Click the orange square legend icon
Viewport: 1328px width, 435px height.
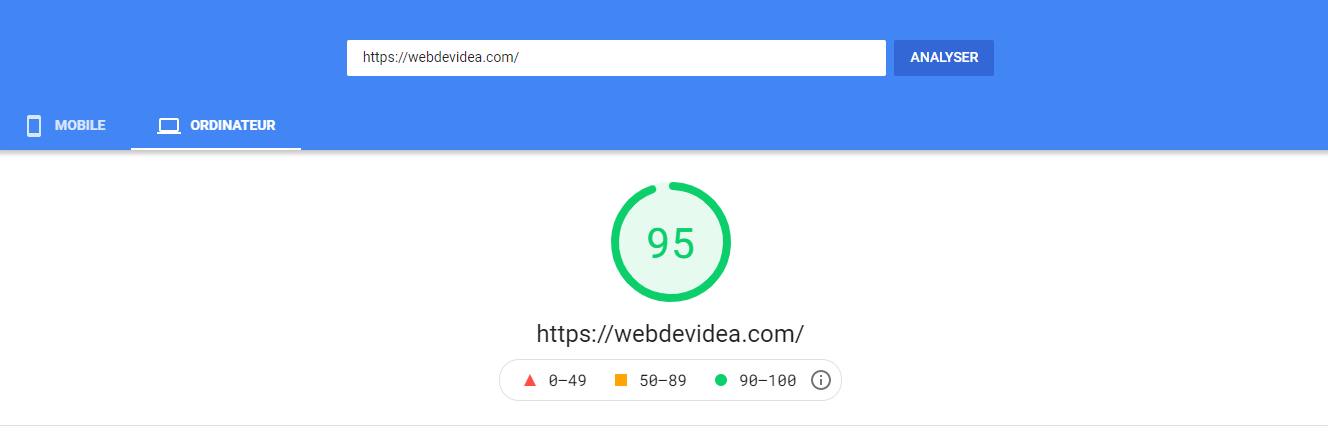tap(621, 380)
